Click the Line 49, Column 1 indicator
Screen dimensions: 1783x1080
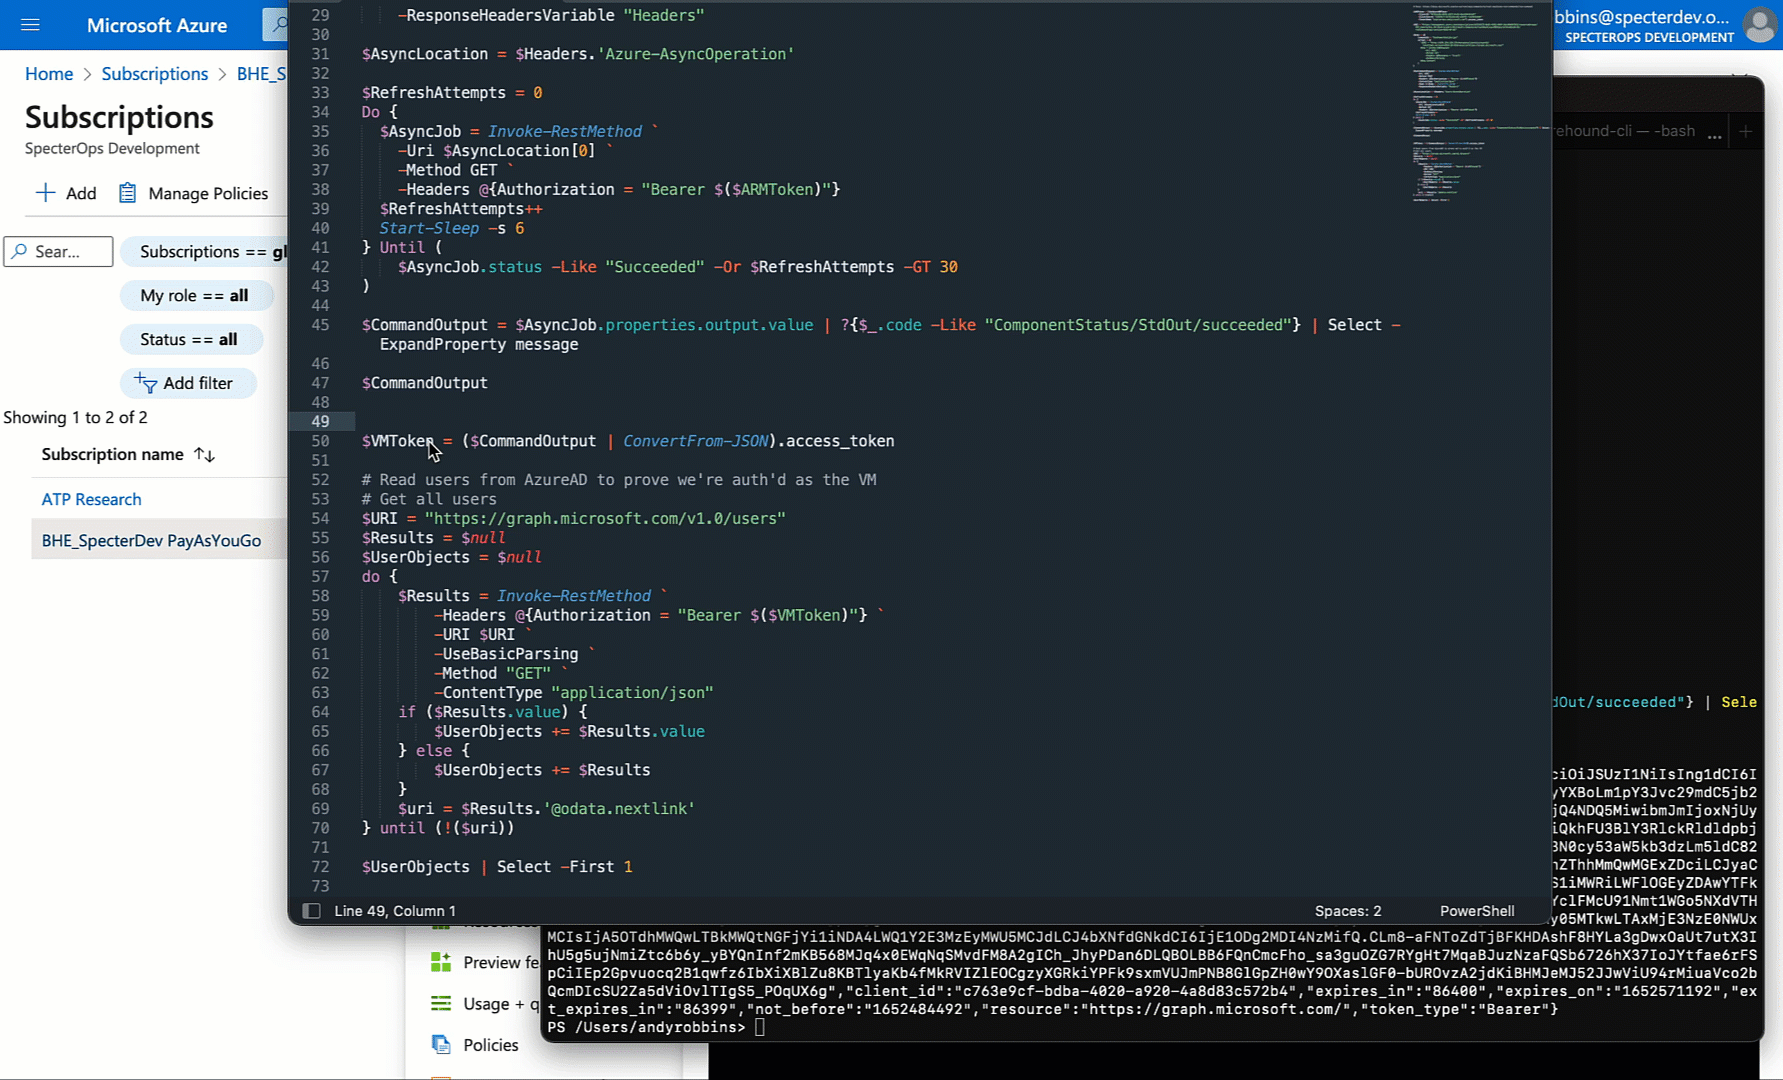tap(395, 911)
